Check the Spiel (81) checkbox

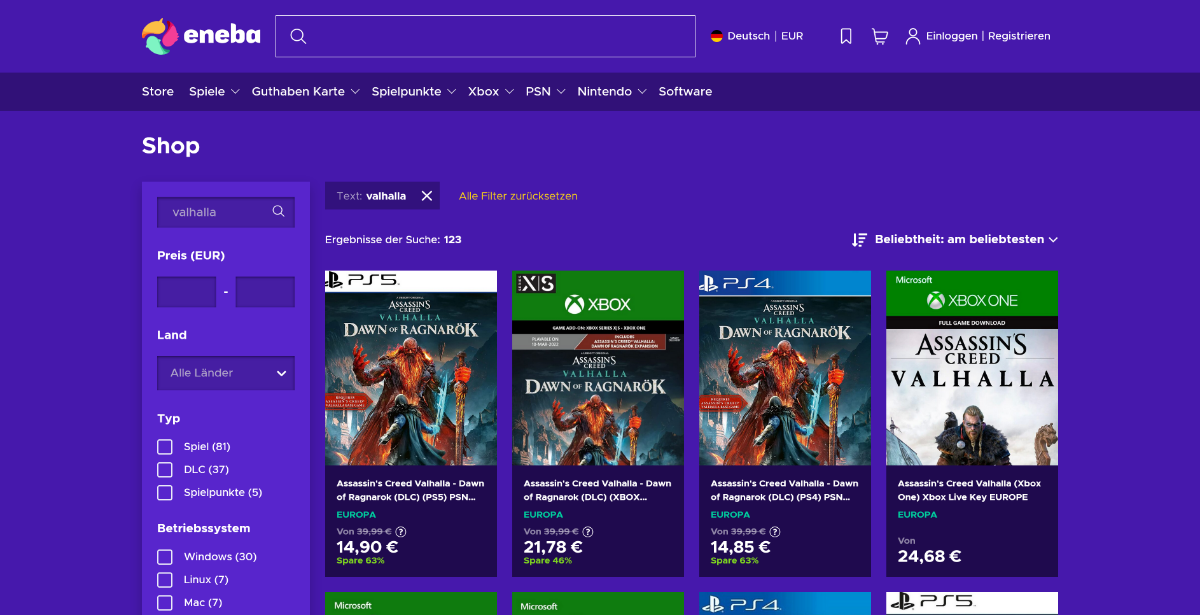click(x=165, y=446)
